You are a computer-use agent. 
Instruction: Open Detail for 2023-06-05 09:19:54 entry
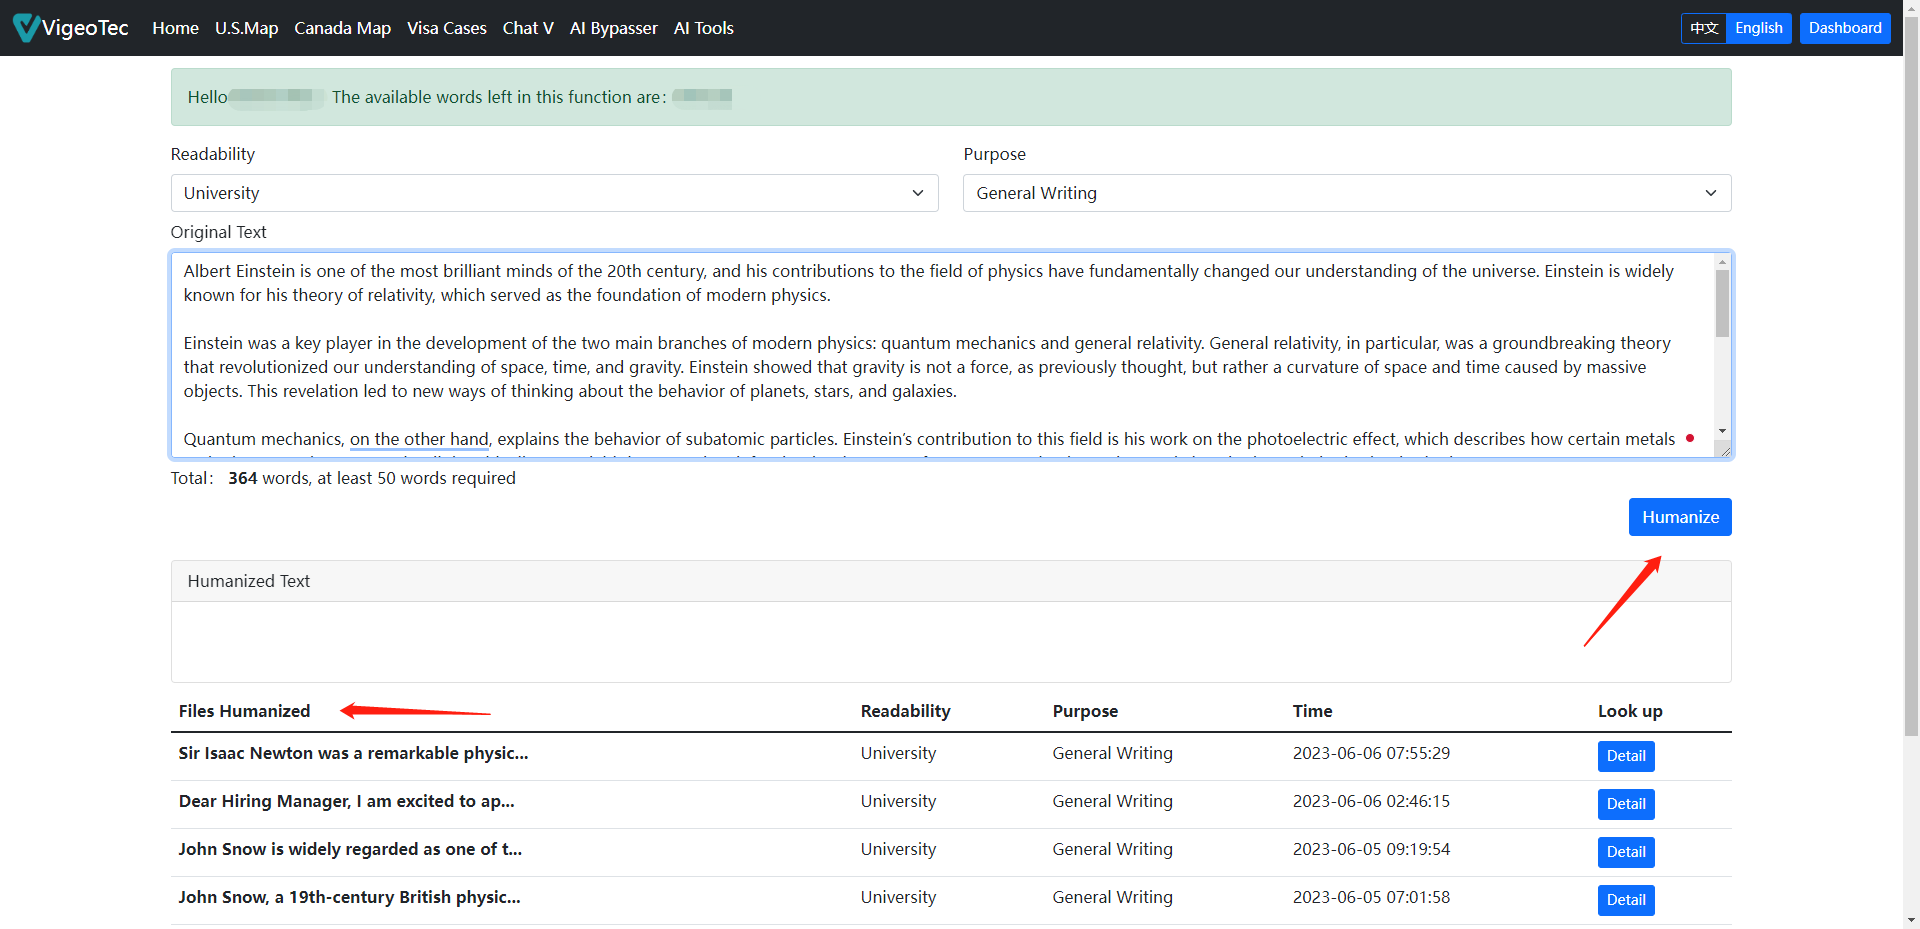click(x=1625, y=852)
